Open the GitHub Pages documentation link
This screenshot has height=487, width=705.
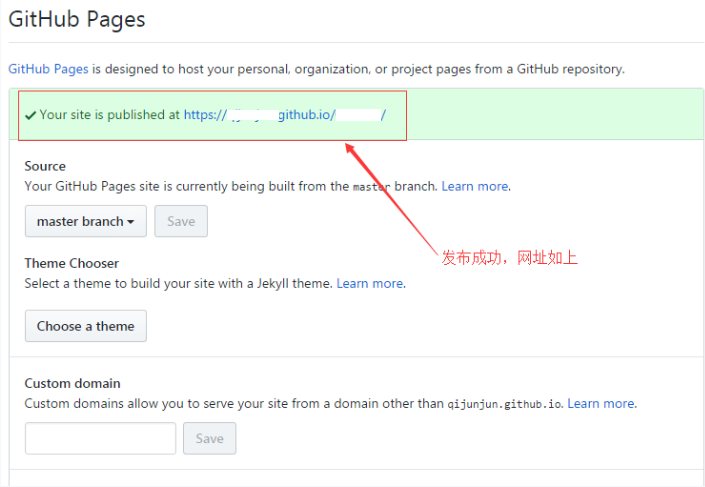48,69
